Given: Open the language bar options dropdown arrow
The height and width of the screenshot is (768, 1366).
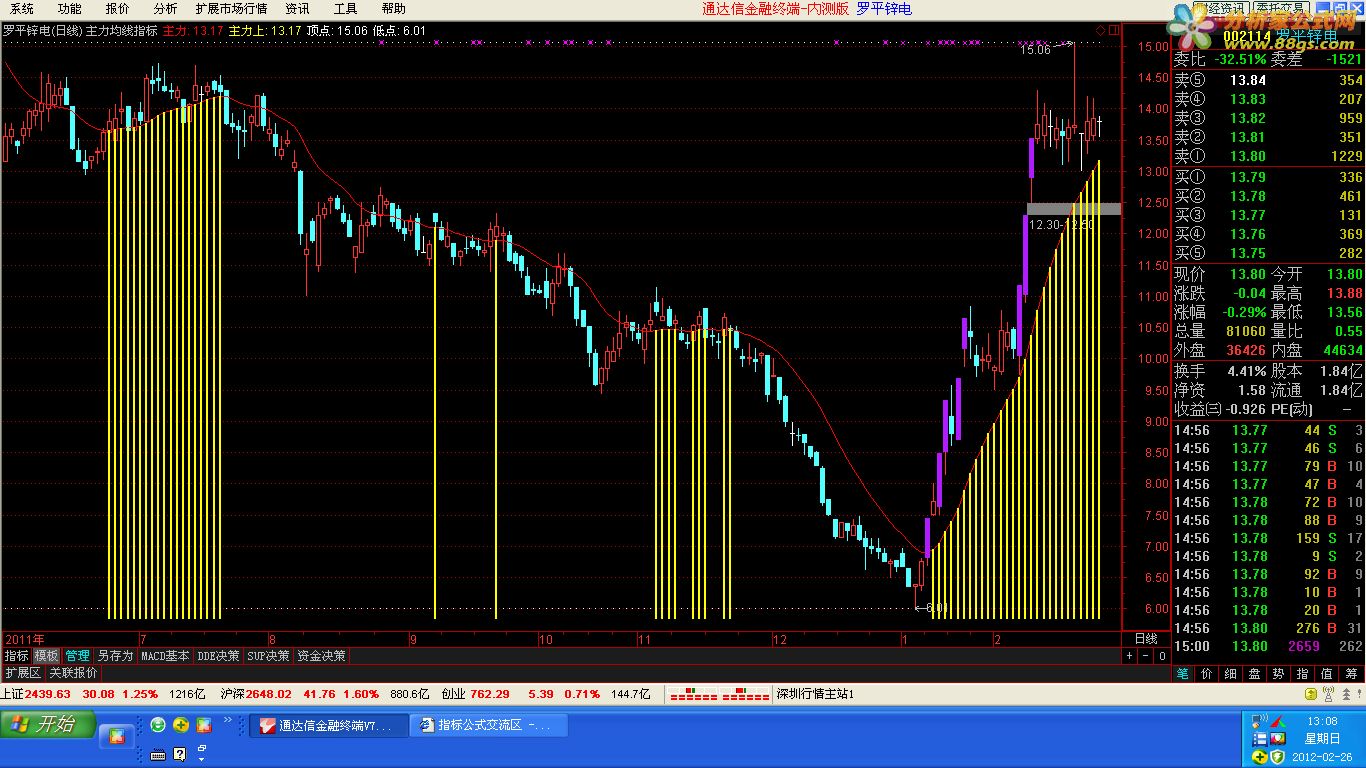Looking at the screenshot, I should pyautogui.click(x=201, y=759).
